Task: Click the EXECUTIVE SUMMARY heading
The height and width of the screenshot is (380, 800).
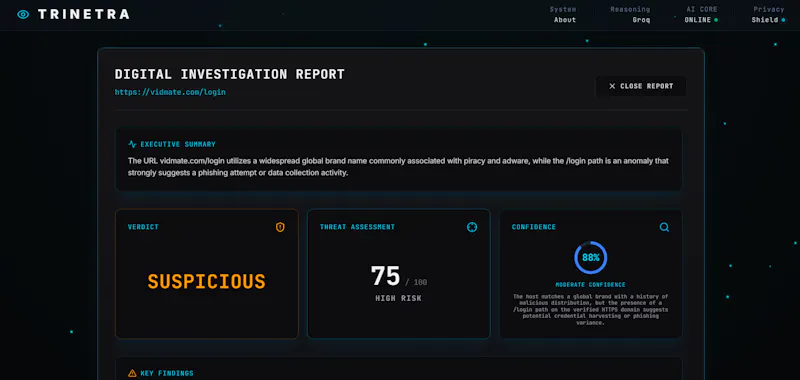Action: point(178,144)
